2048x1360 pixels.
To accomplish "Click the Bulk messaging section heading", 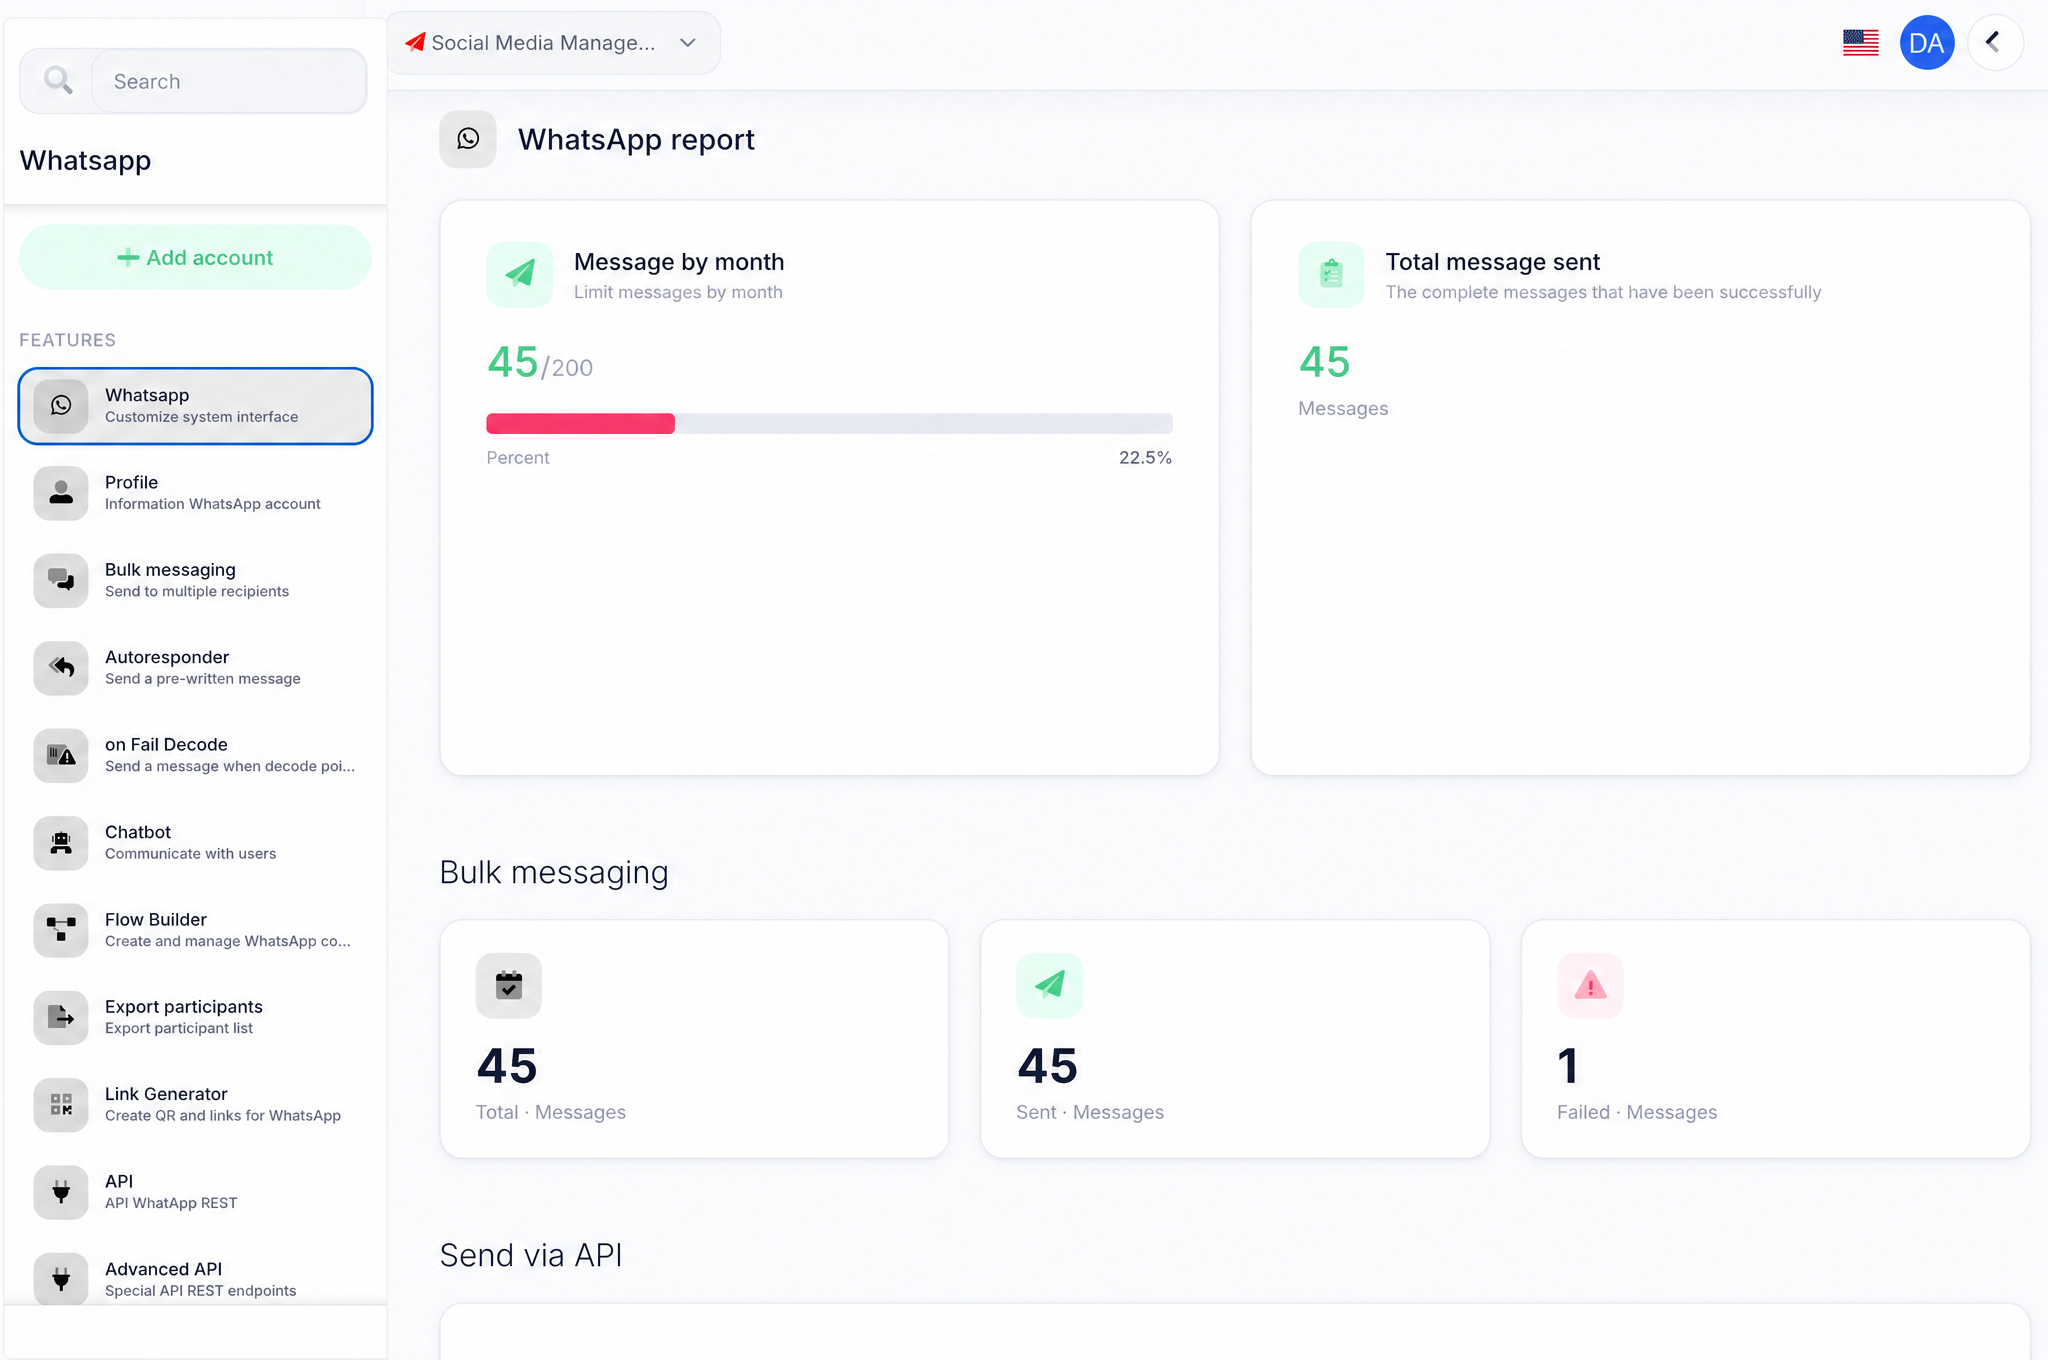I will (x=554, y=872).
